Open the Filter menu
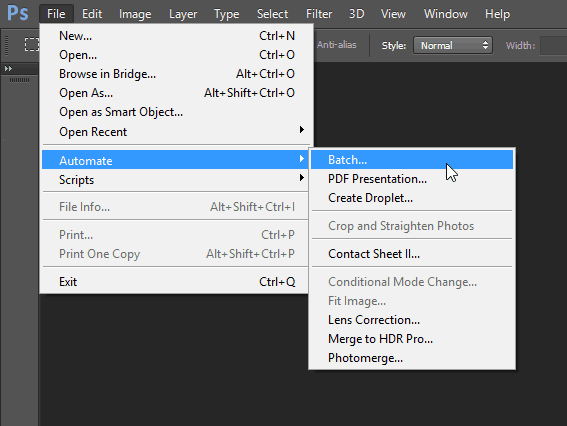 tap(319, 14)
